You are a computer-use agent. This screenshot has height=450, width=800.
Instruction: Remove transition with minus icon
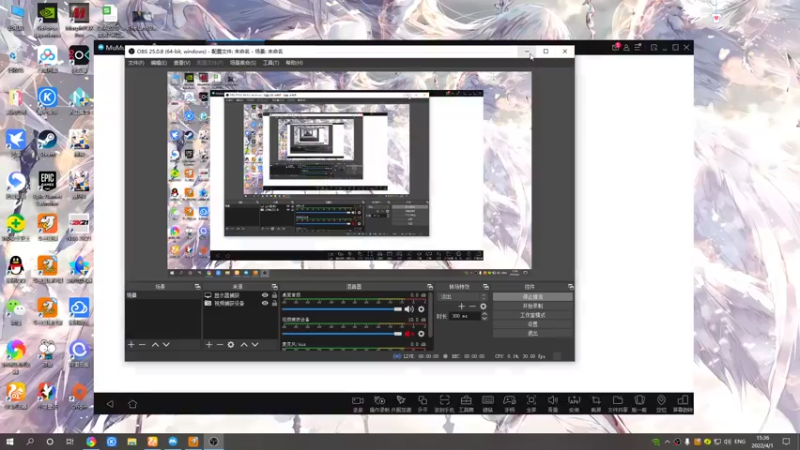click(472, 307)
